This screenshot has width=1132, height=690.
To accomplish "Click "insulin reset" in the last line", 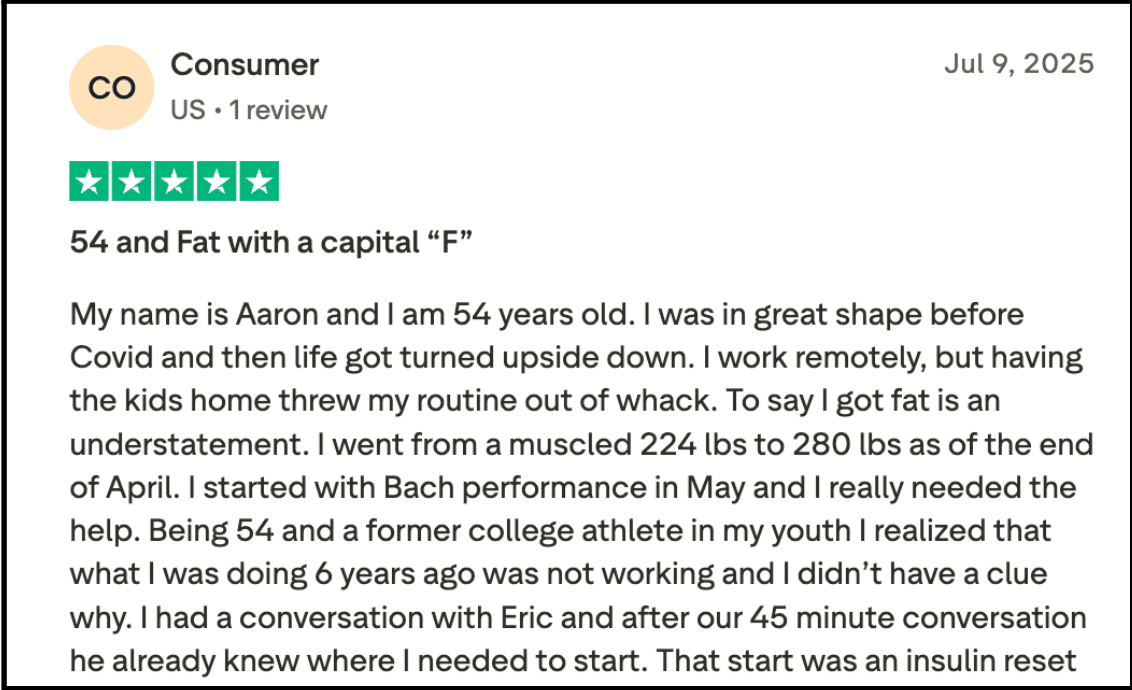I will 979,662.
